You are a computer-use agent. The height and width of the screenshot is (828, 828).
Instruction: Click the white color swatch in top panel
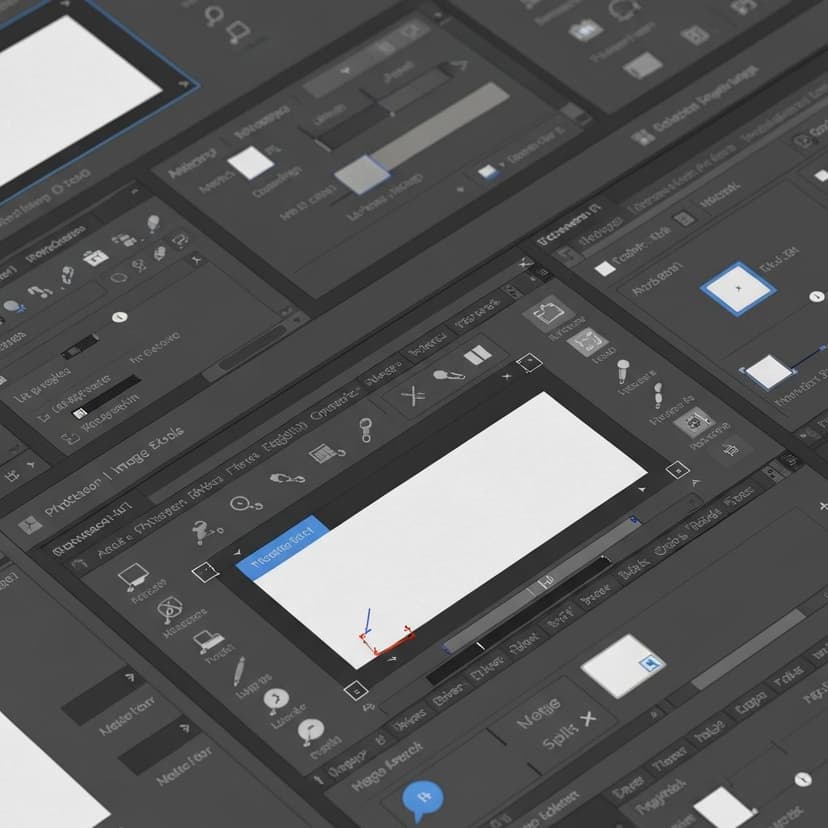click(250, 162)
